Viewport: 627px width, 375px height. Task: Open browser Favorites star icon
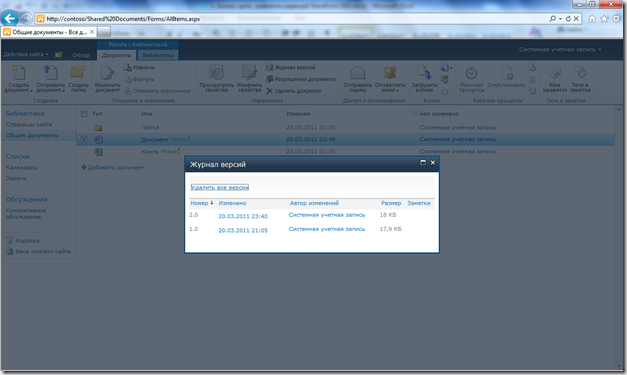tap(604, 19)
